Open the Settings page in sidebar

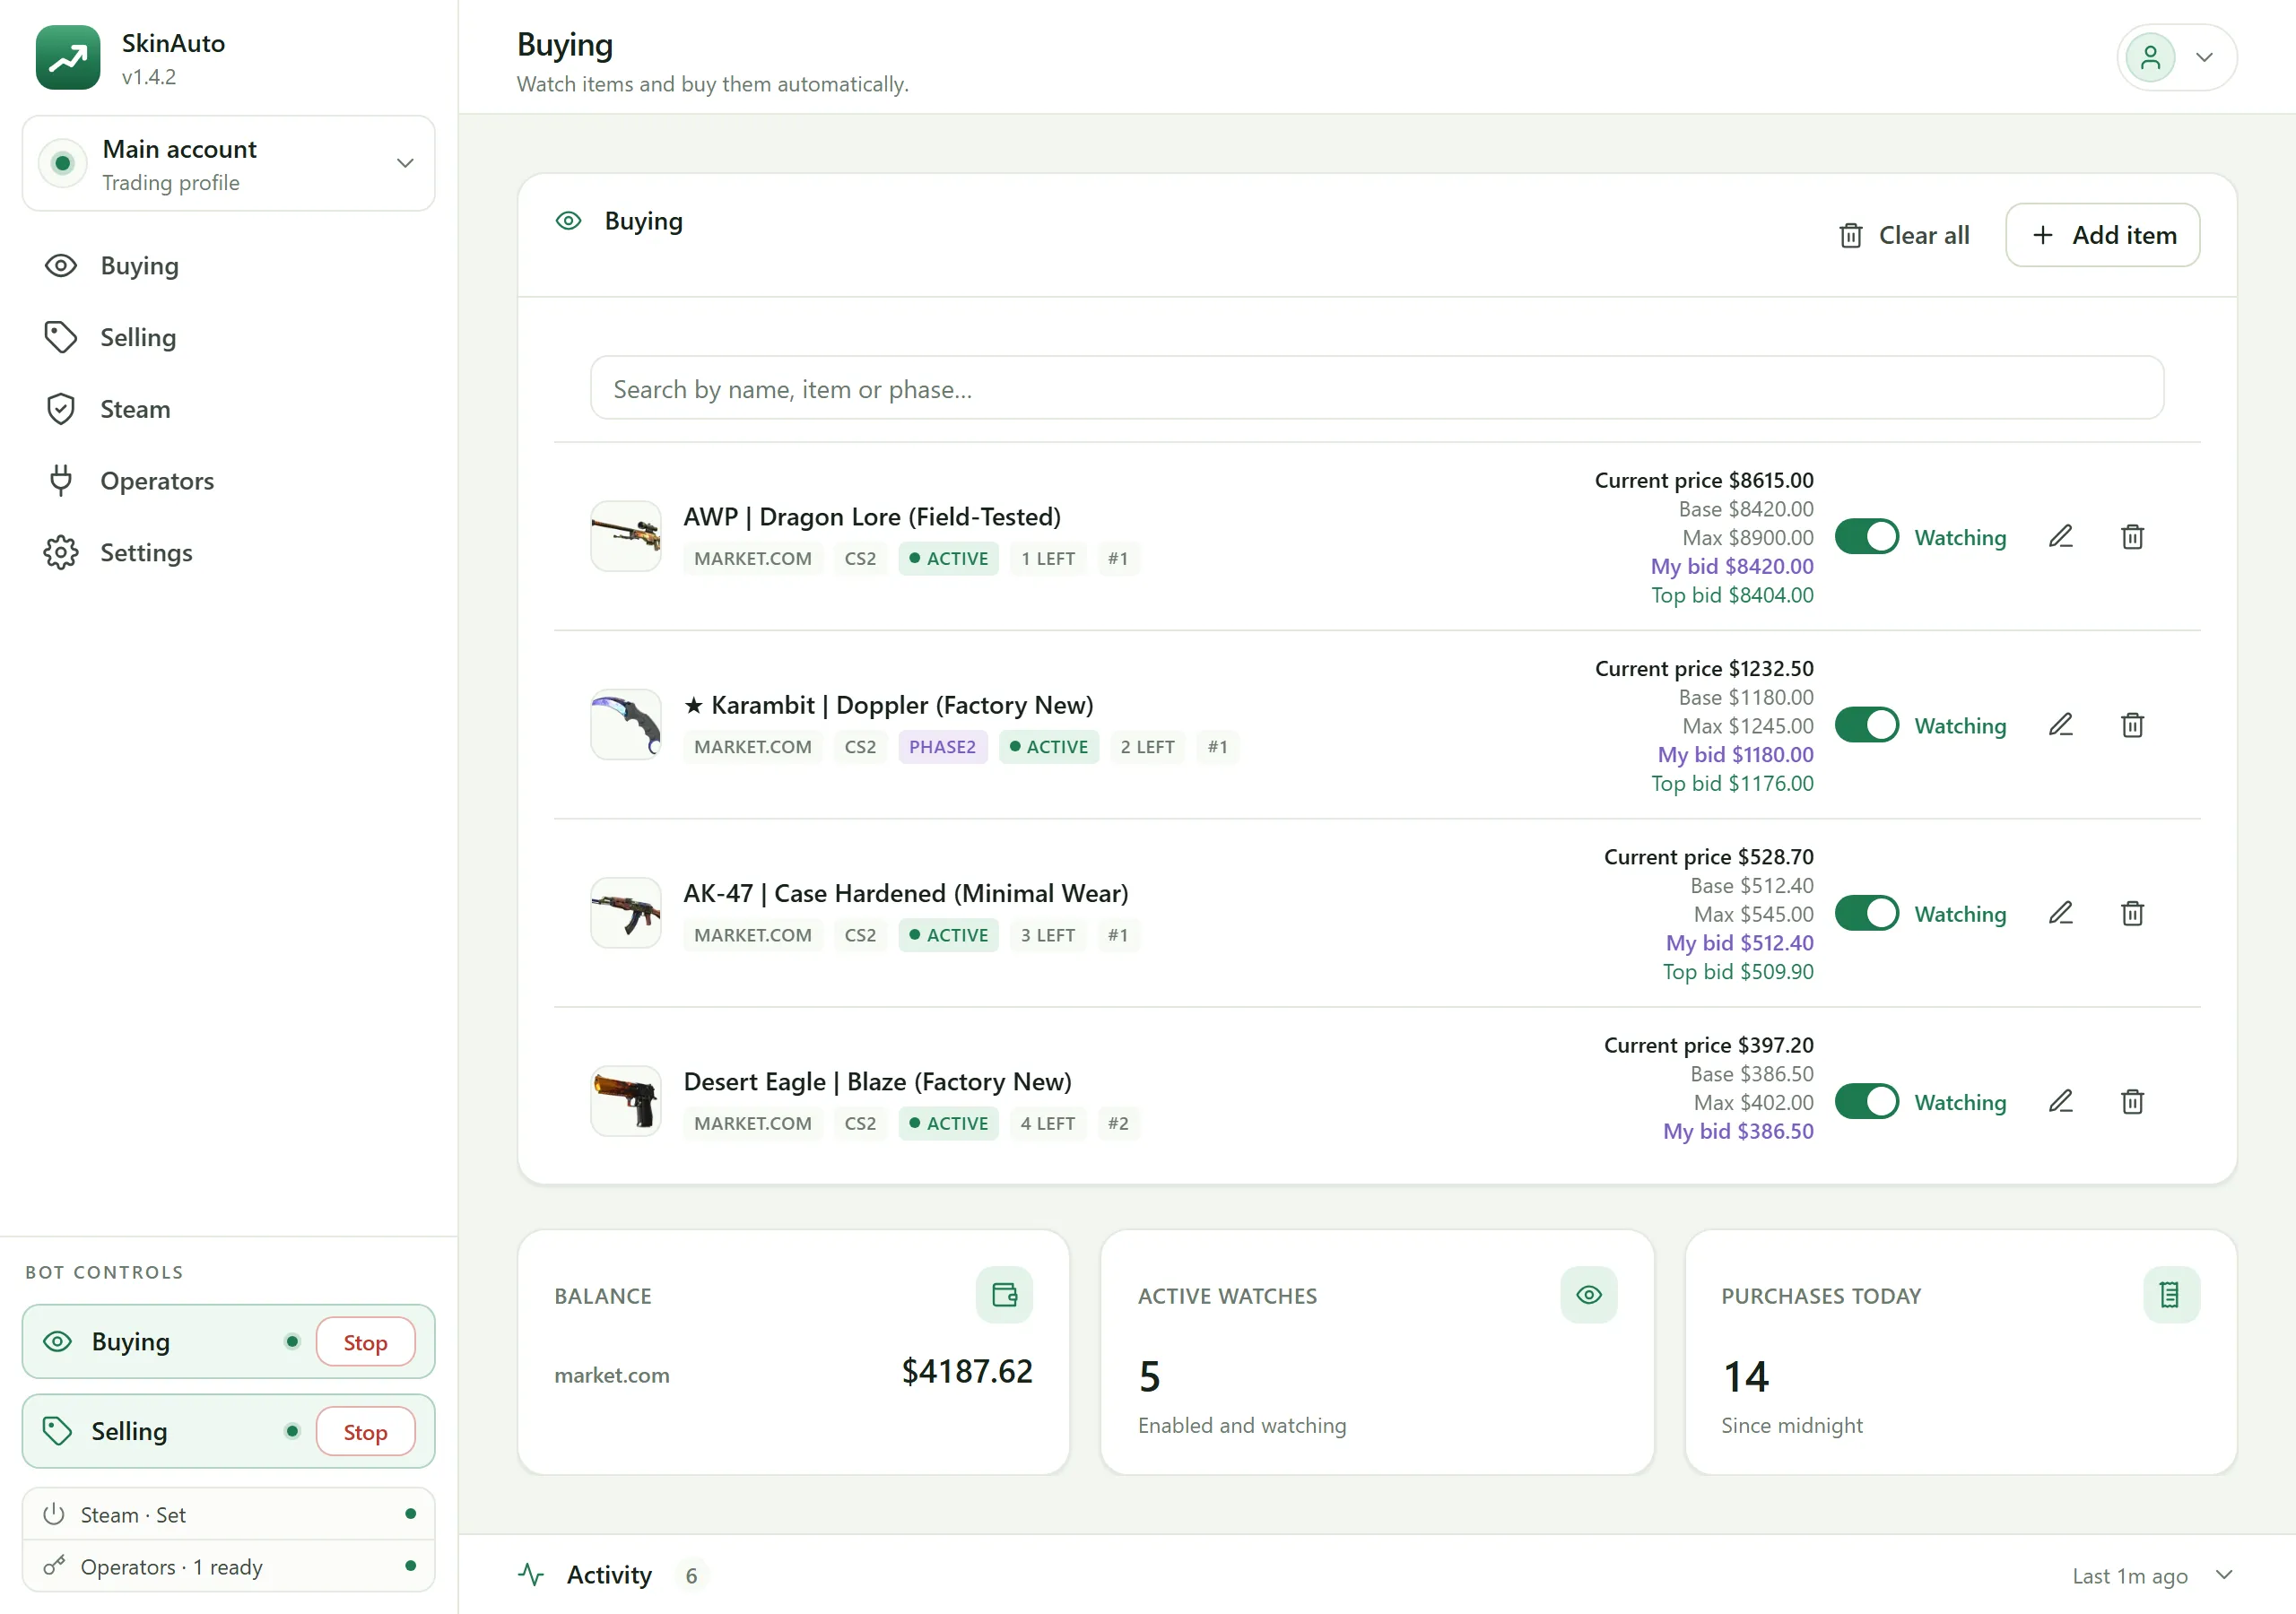pyautogui.click(x=229, y=553)
